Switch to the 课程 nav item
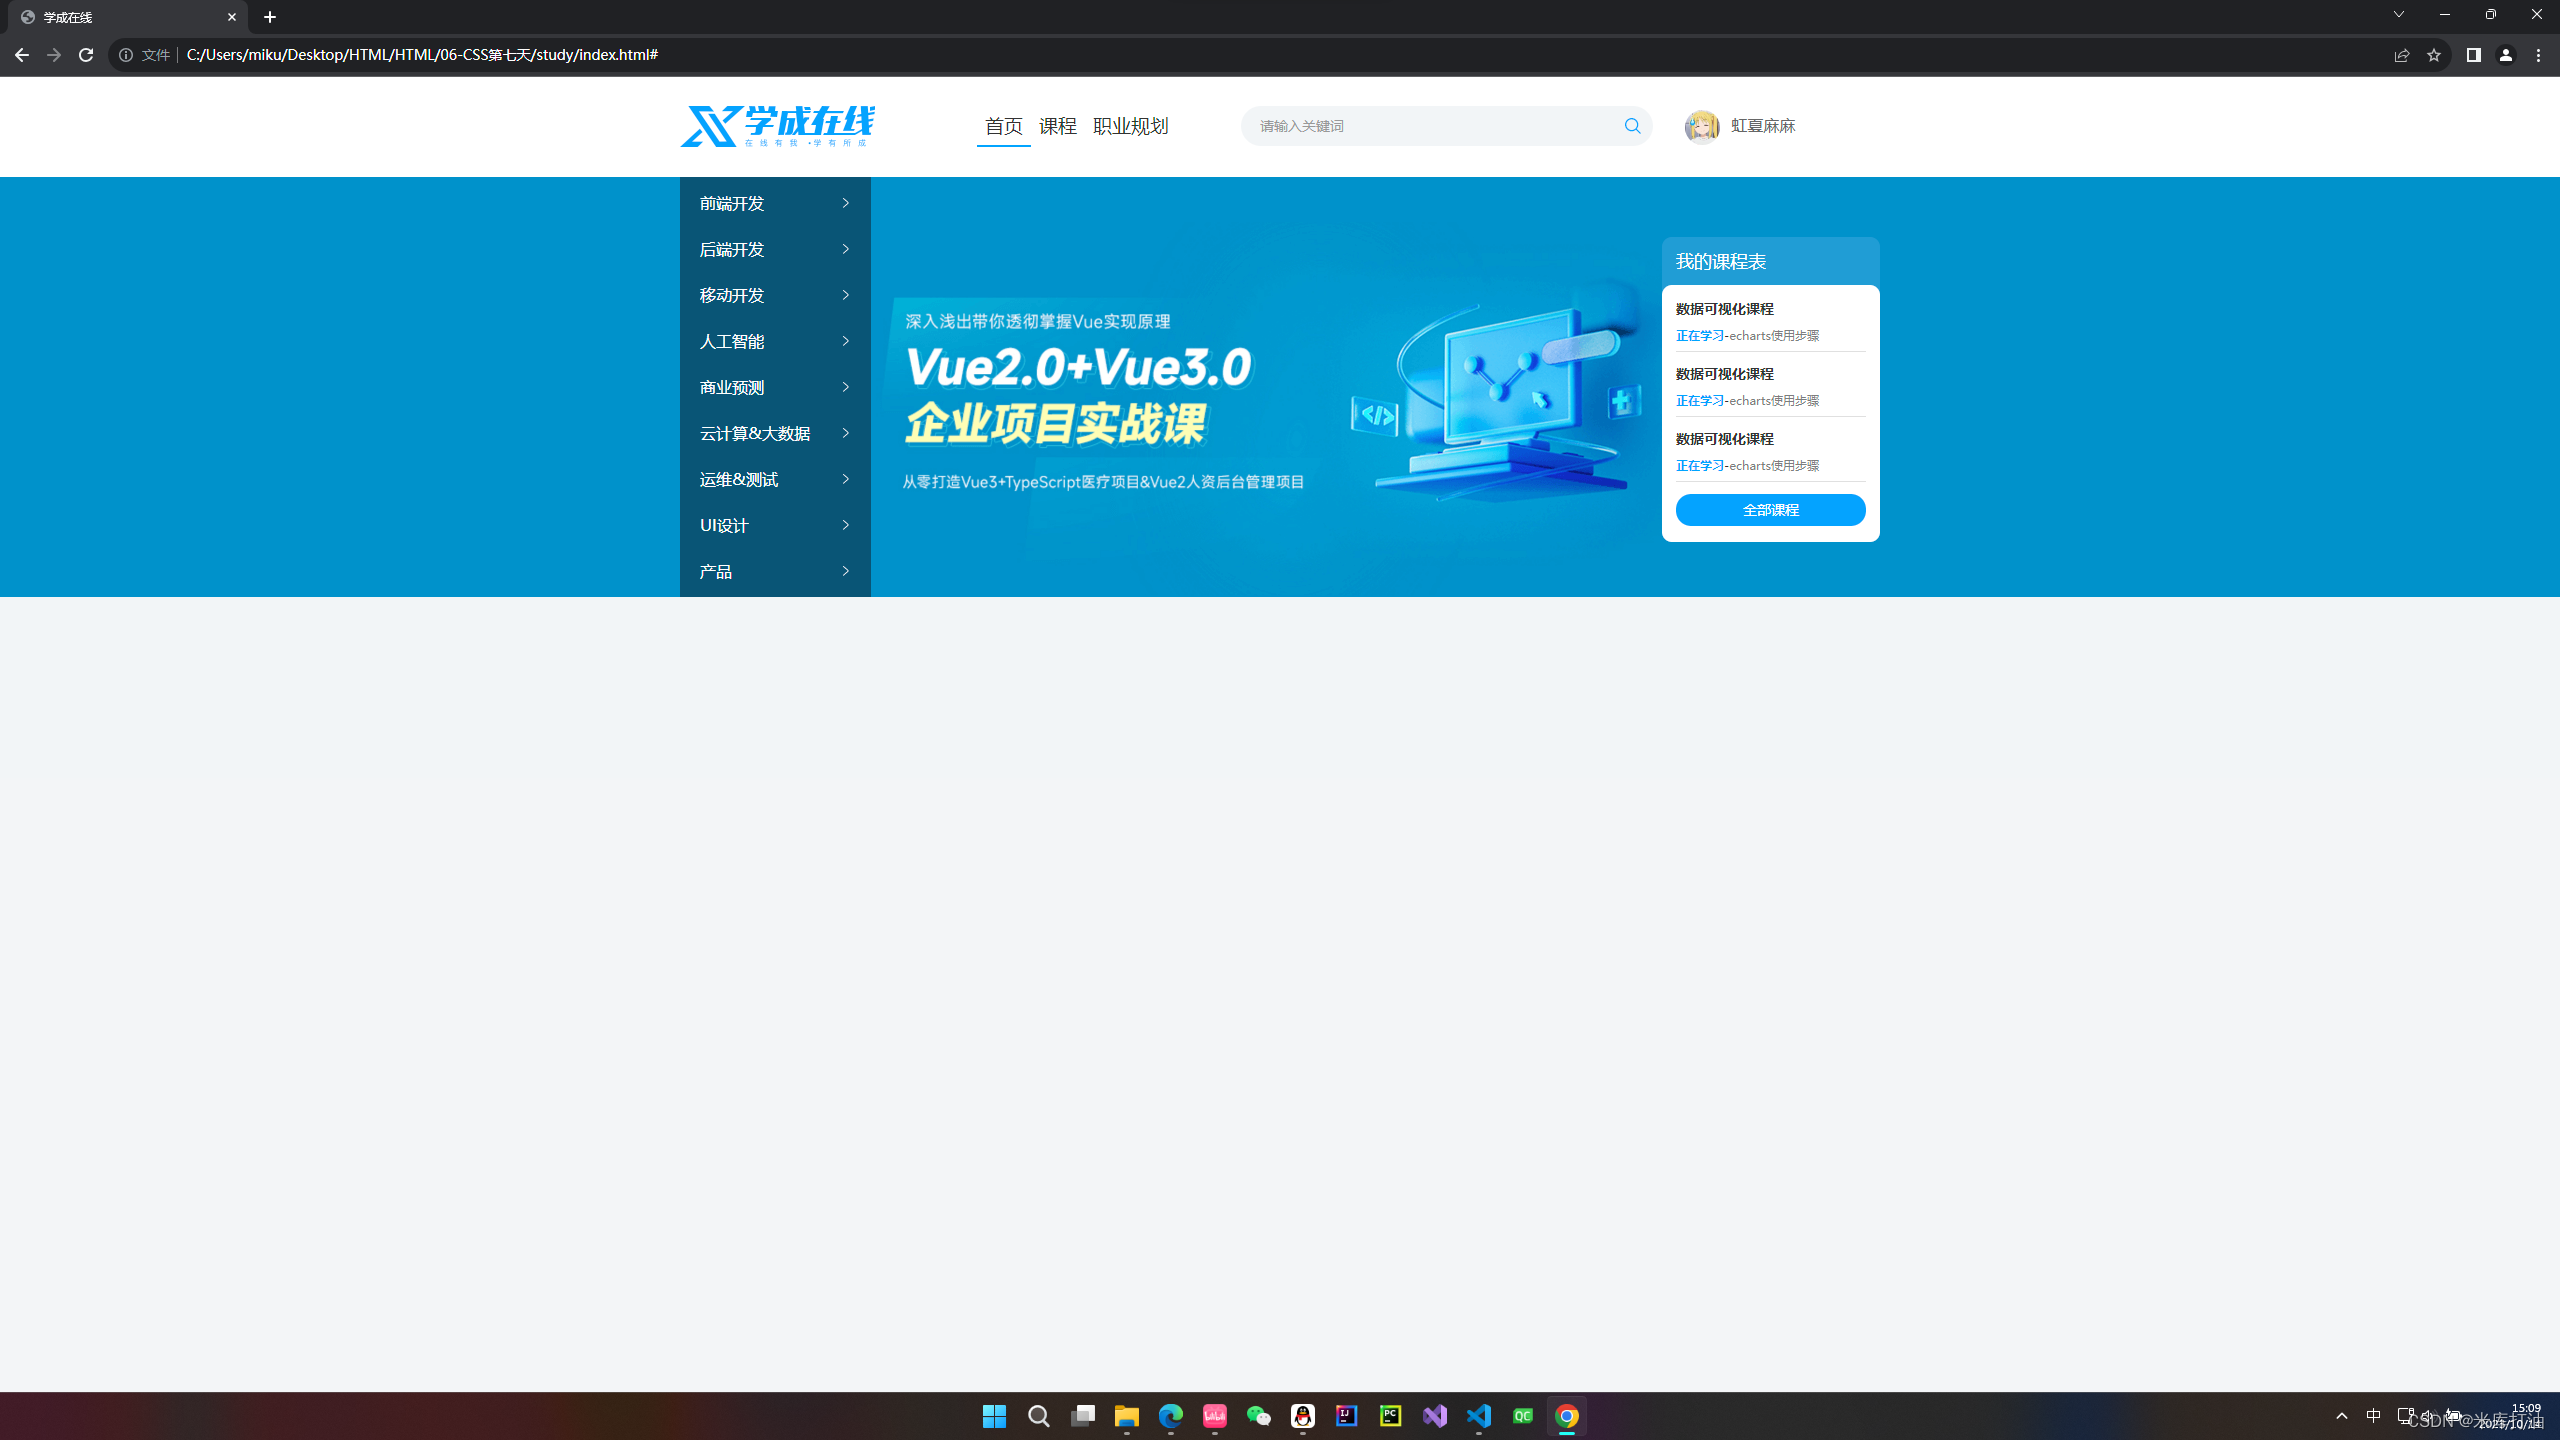This screenshot has height=1440, width=2560. click(x=1058, y=126)
